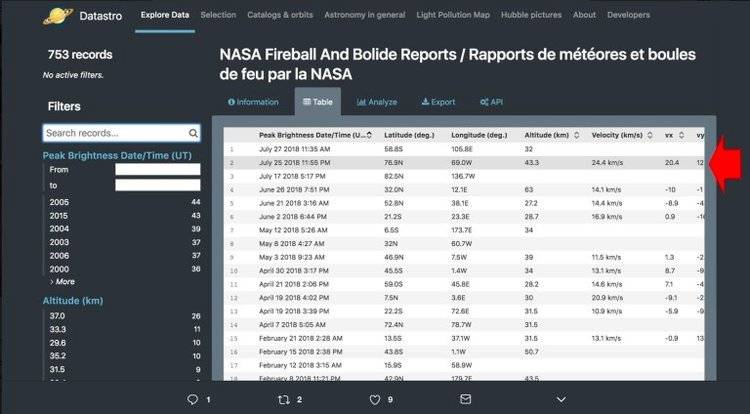Filter by altitude 35.2
750x414 pixels.
pos(124,356)
